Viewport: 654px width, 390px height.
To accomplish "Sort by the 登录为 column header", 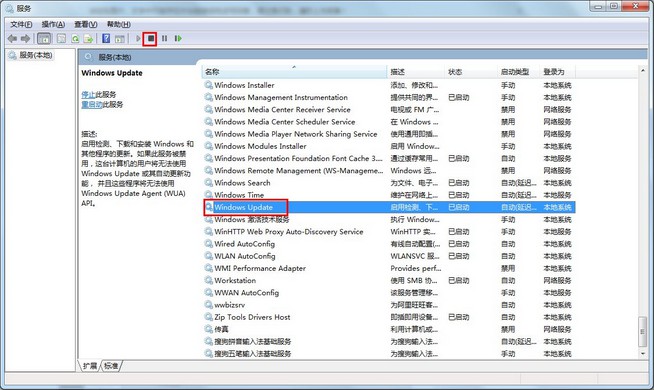I will 558,72.
